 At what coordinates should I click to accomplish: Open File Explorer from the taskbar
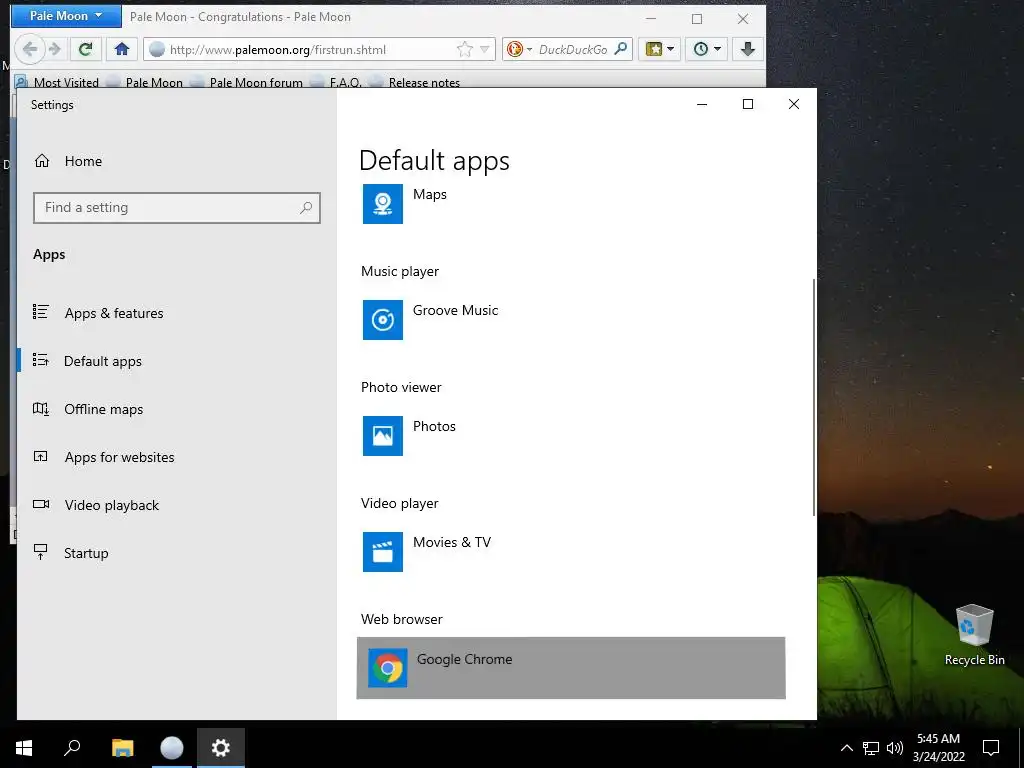[x=123, y=748]
